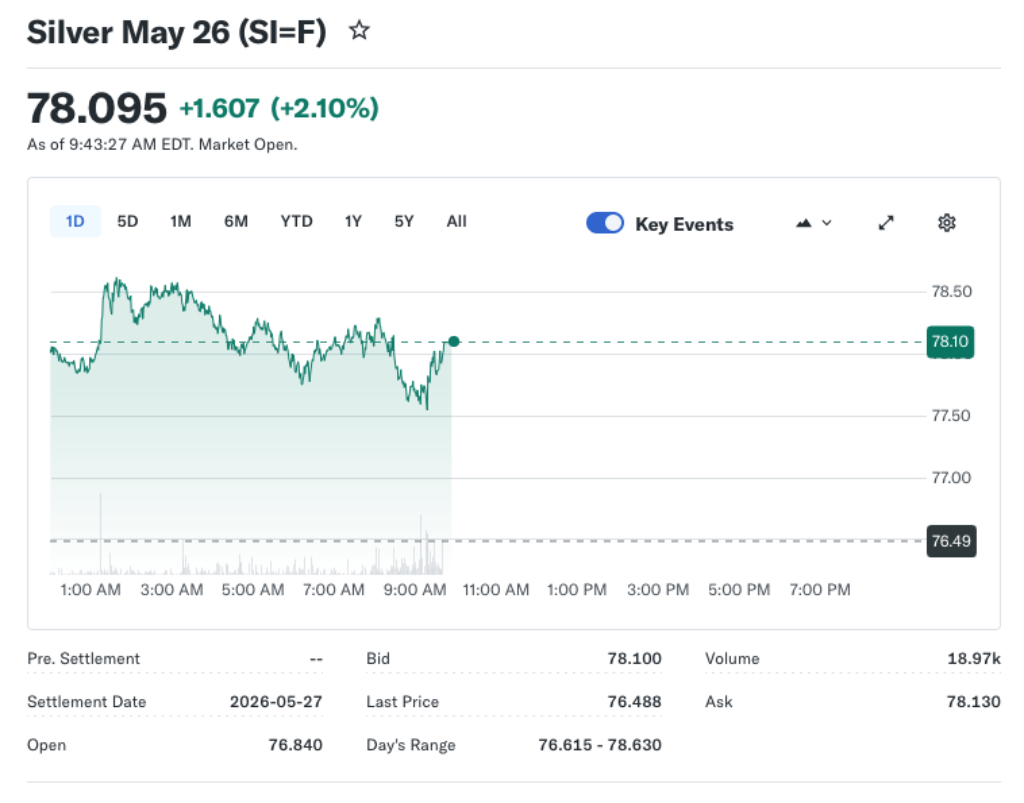Screen dimensions: 1024x803
Task: Select the 6M range tab
Action: 236,221
